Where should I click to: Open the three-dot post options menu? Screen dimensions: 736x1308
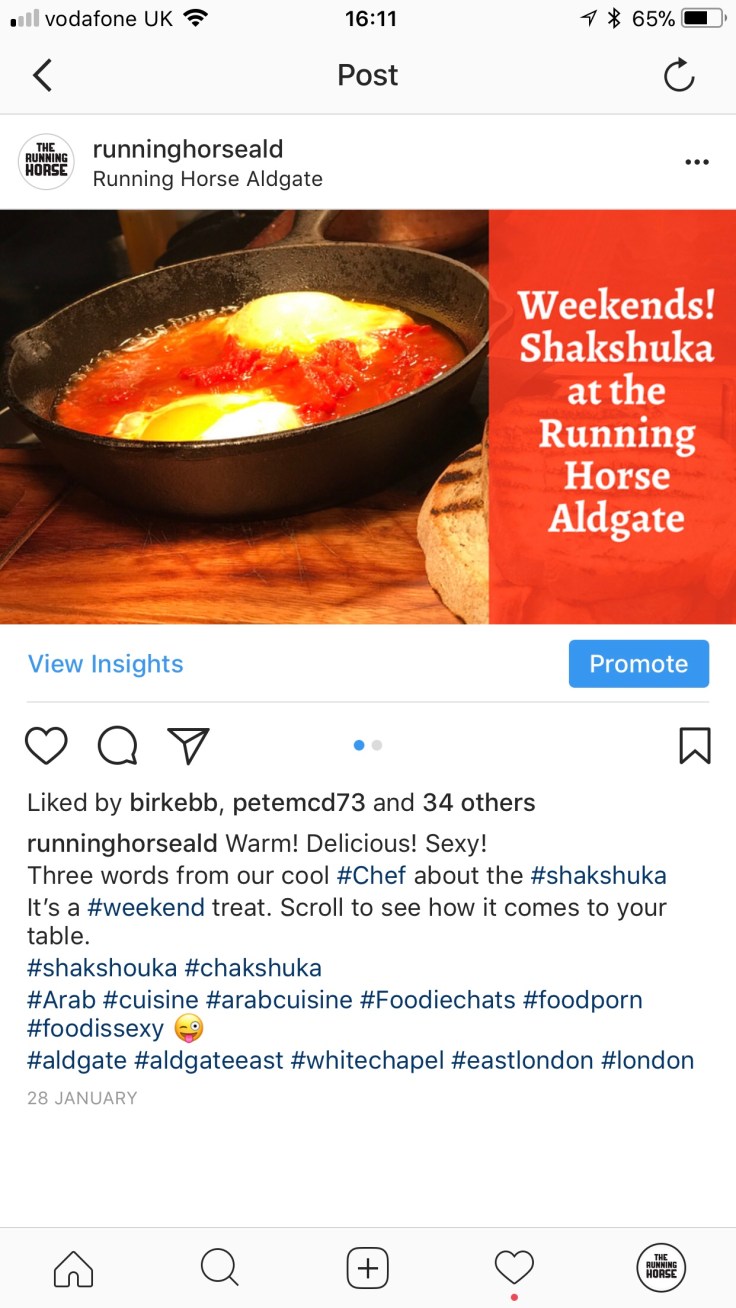(696, 163)
